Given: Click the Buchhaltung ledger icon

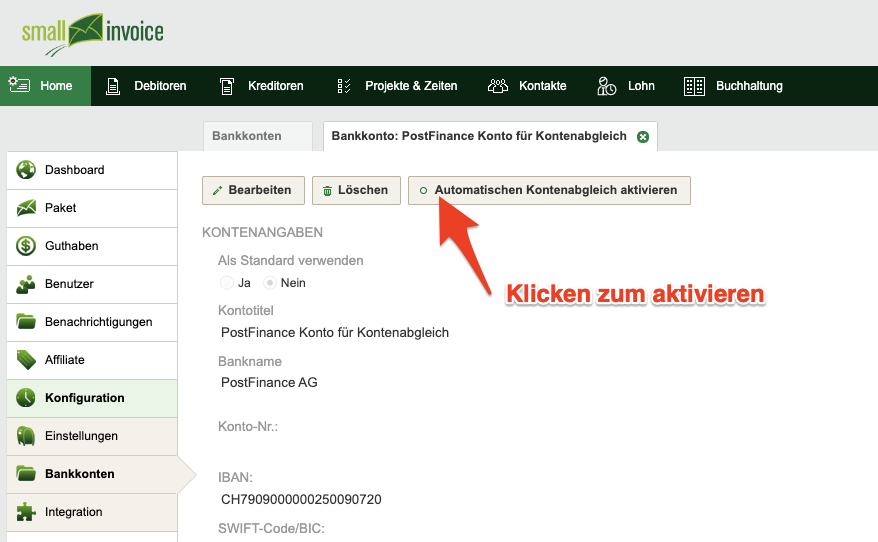Looking at the screenshot, I should tap(694, 86).
